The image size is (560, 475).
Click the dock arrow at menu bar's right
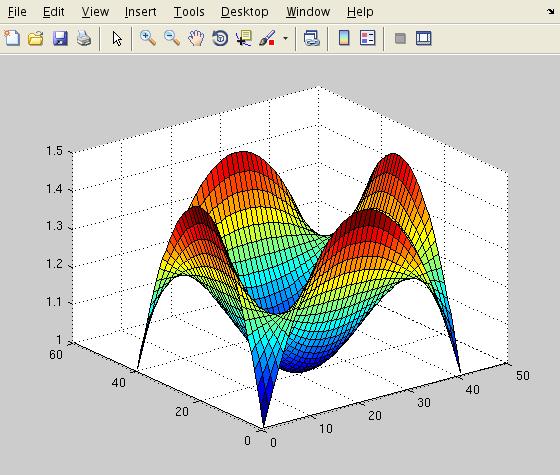550,11
